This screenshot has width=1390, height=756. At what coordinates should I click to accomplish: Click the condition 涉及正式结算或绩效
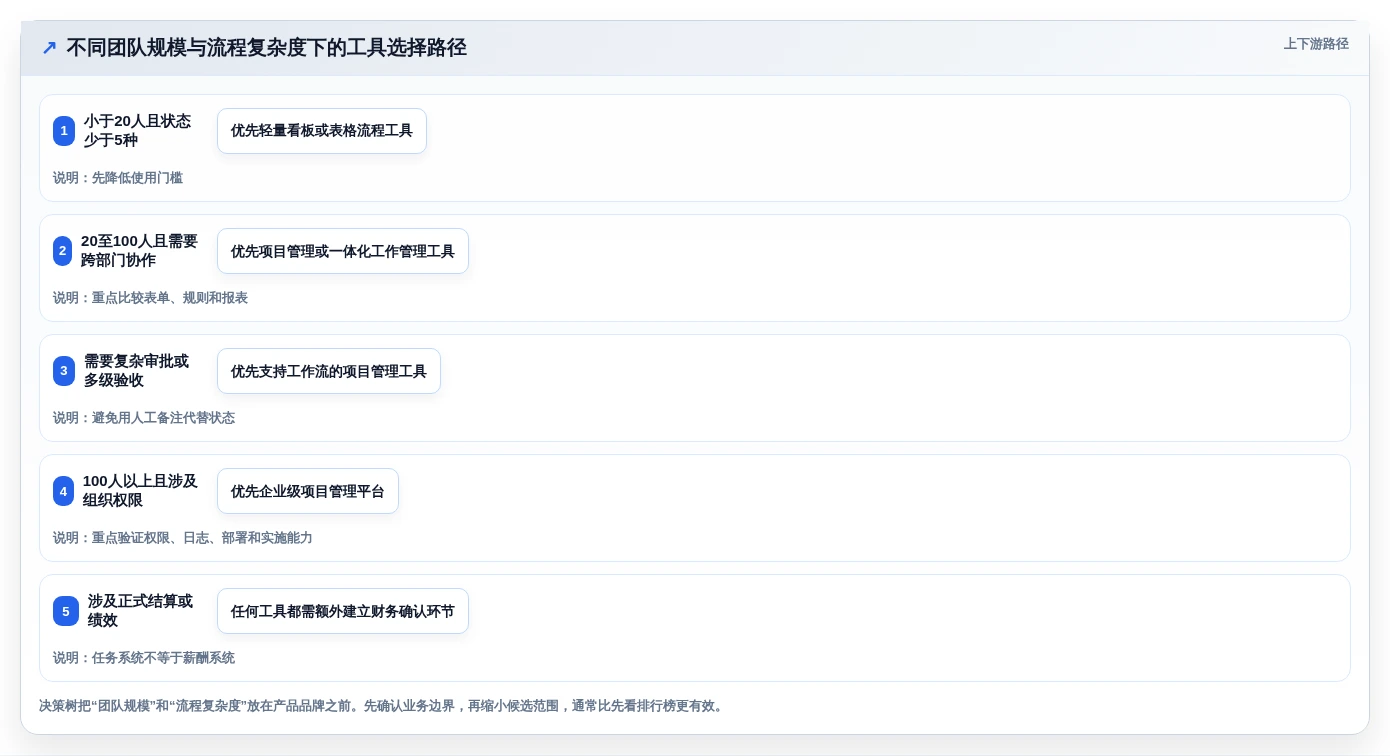140,611
